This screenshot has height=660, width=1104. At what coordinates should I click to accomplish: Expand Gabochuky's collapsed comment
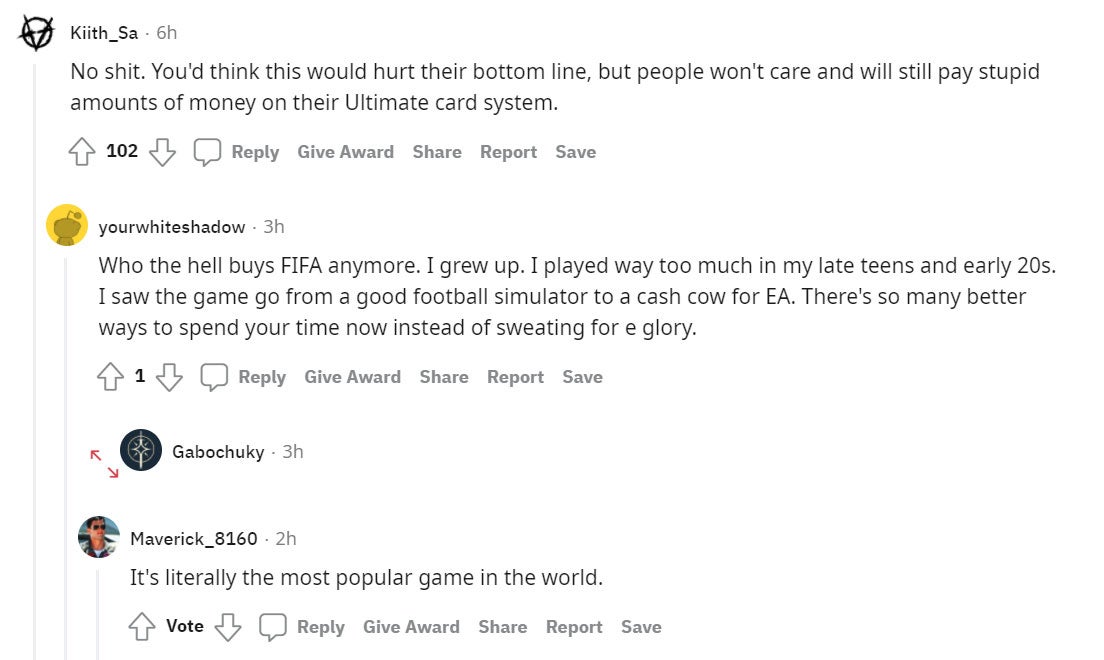pos(101,451)
